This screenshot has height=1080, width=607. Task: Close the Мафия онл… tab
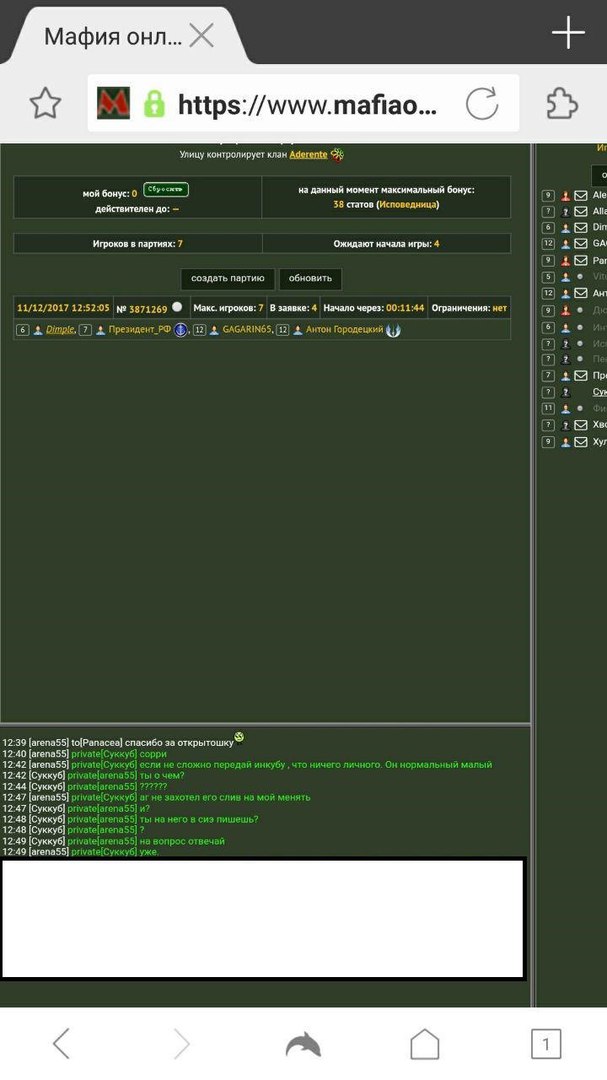click(201, 37)
